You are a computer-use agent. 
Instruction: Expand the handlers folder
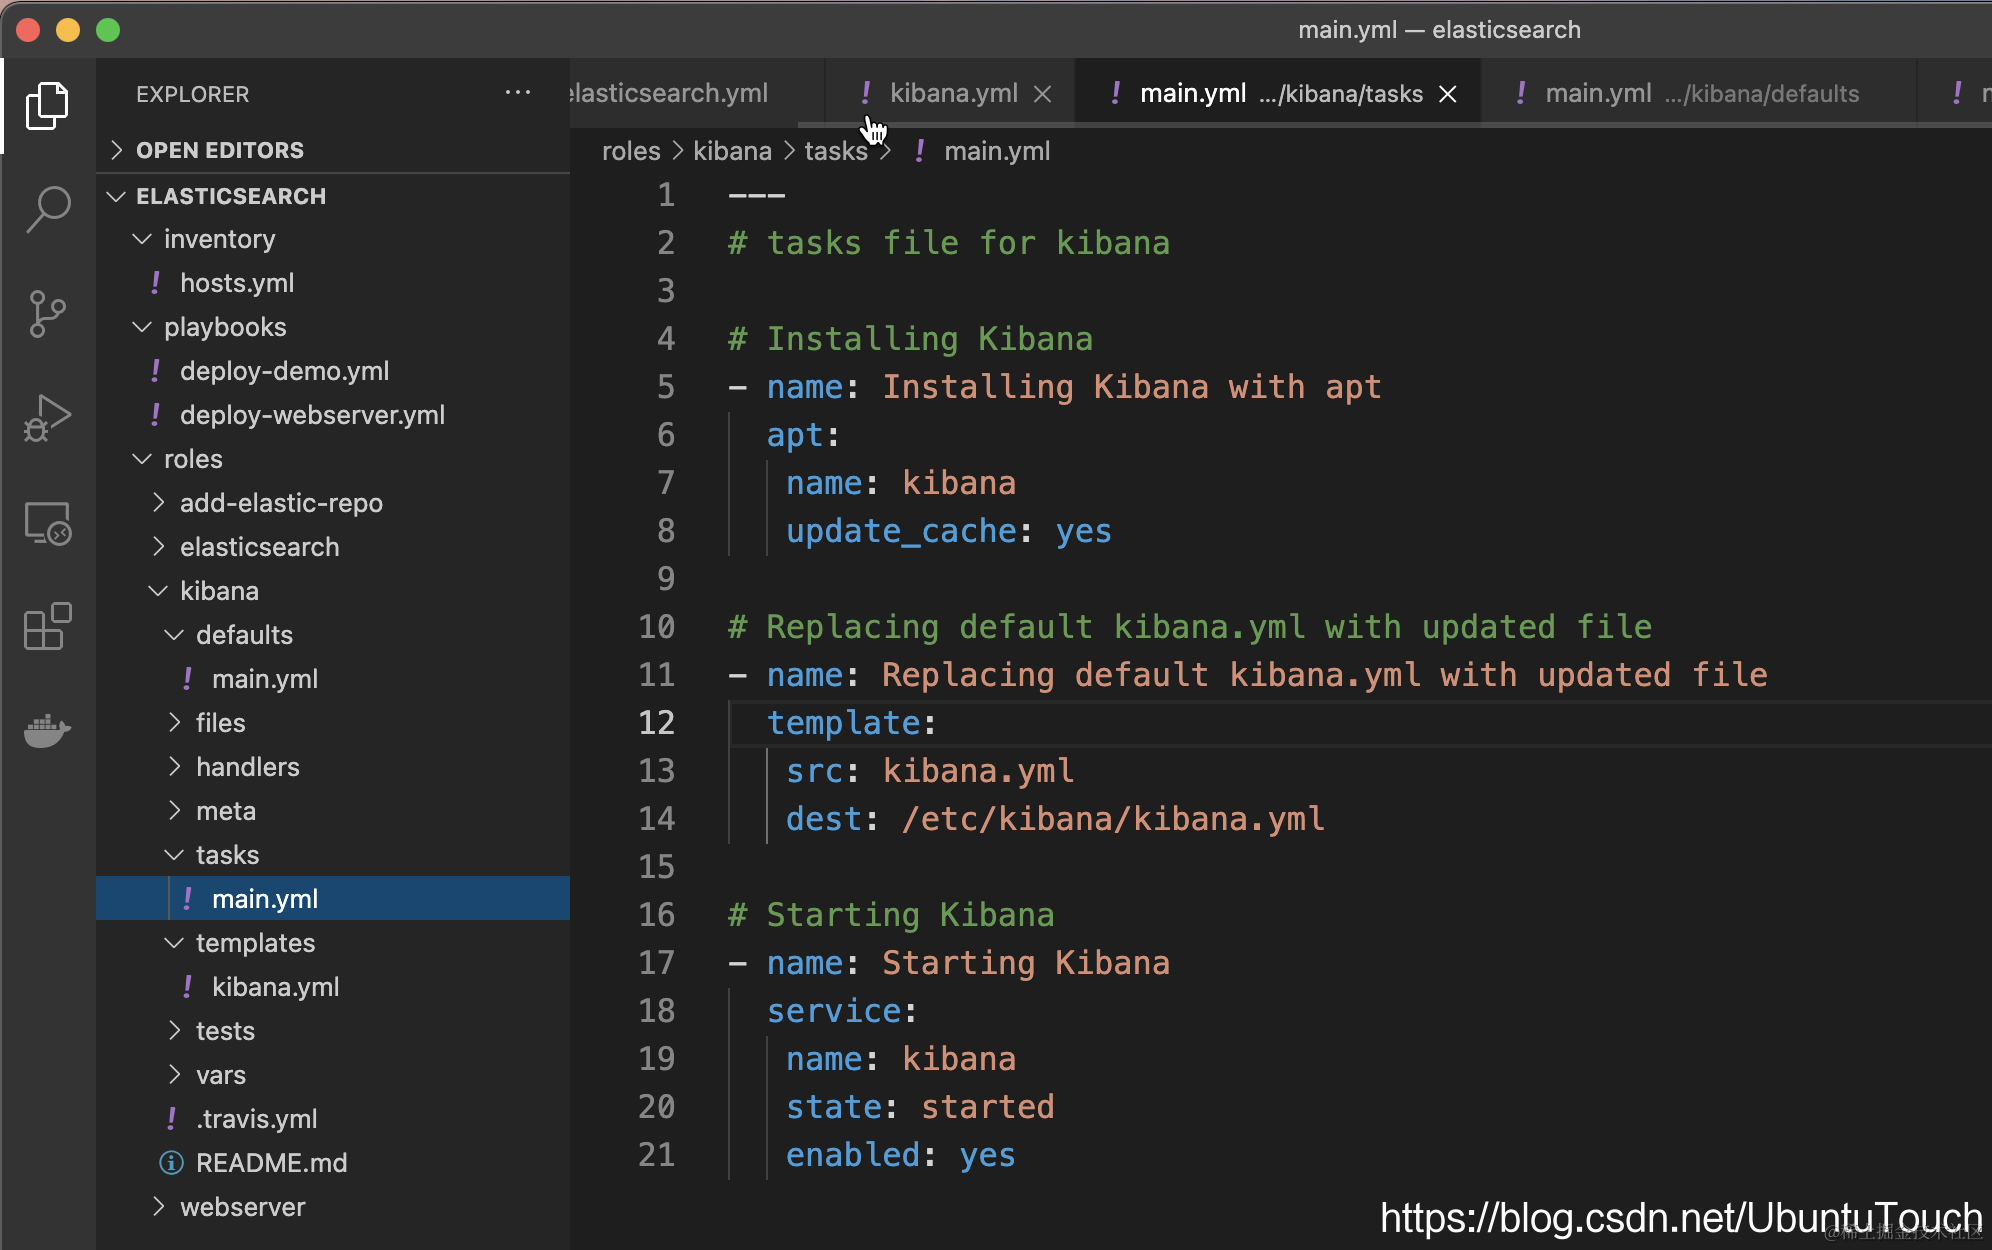point(247,767)
